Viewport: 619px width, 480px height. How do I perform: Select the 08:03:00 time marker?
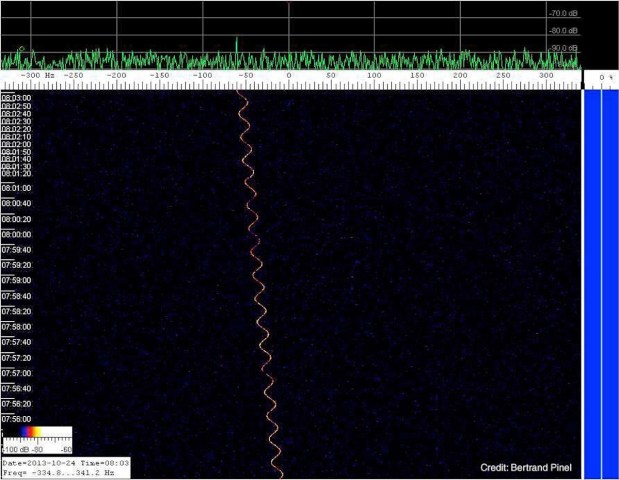(16, 98)
